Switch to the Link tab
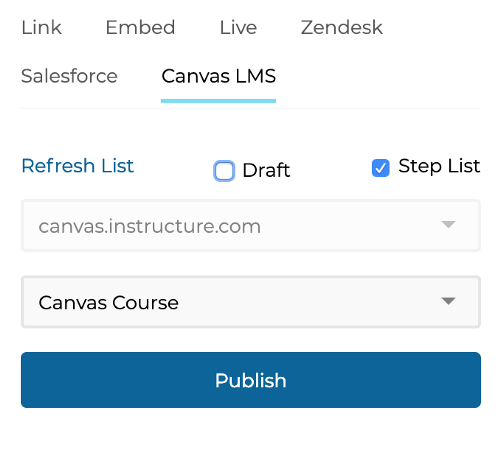 point(41,27)
